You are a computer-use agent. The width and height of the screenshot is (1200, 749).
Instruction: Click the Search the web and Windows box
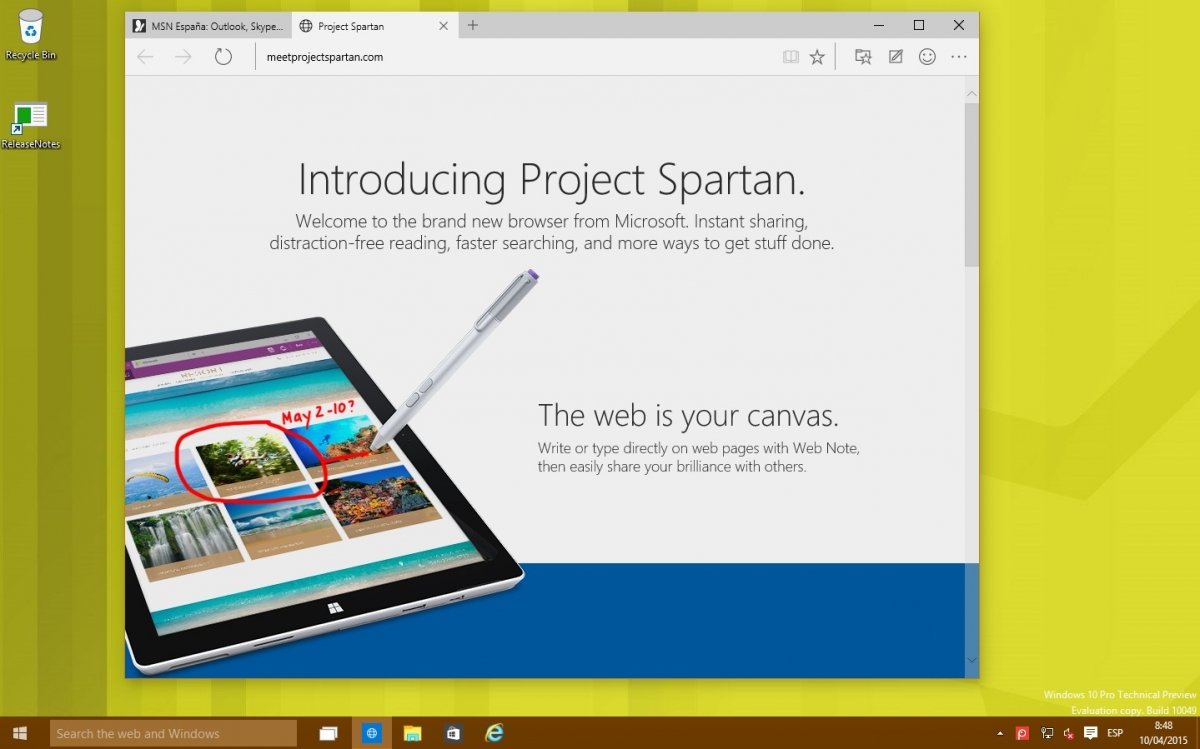[x=173, y=733]
